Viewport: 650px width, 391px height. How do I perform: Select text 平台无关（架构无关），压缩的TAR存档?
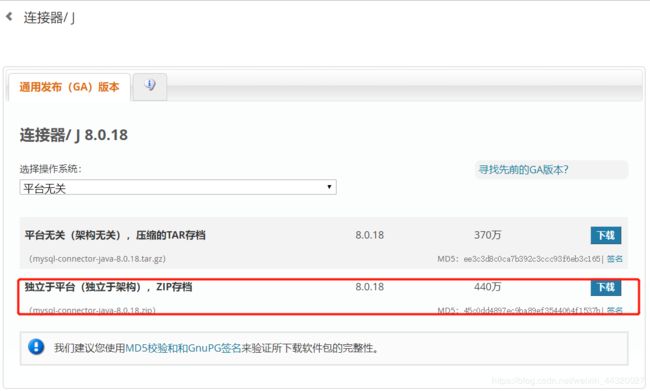click(115, 235)
